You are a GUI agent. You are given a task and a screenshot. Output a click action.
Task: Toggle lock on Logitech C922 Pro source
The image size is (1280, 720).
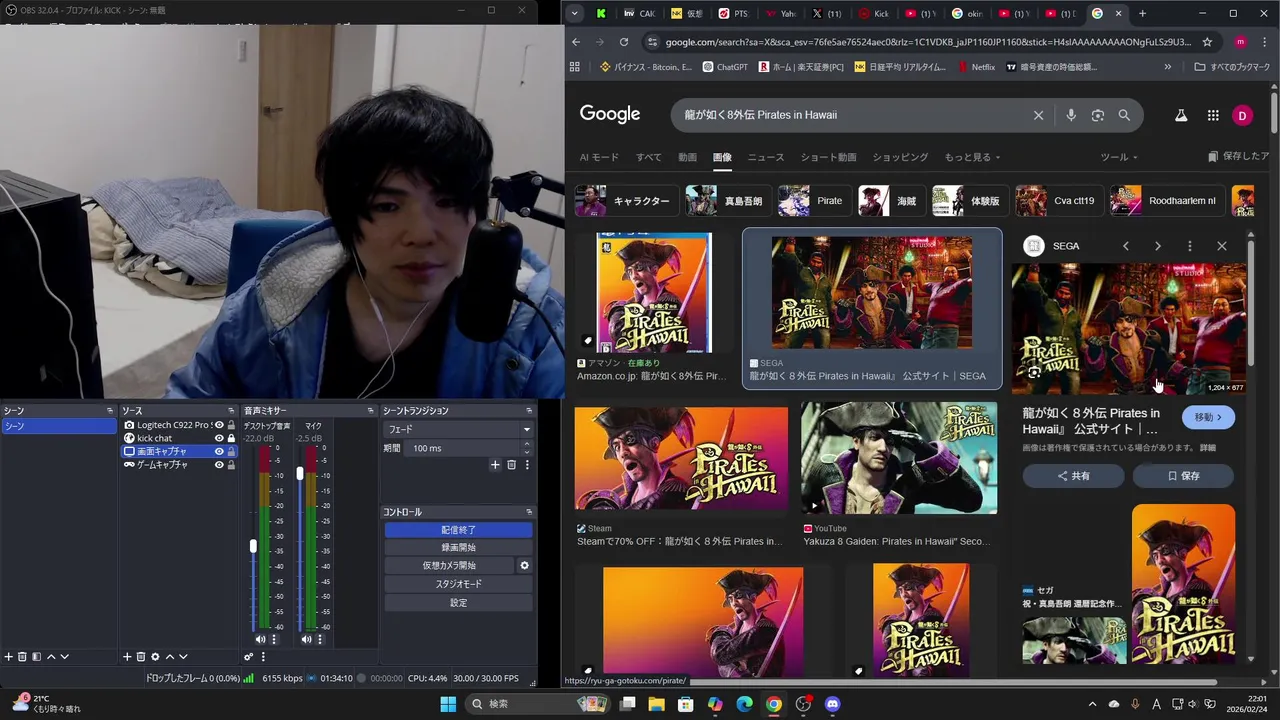[231, 425]
